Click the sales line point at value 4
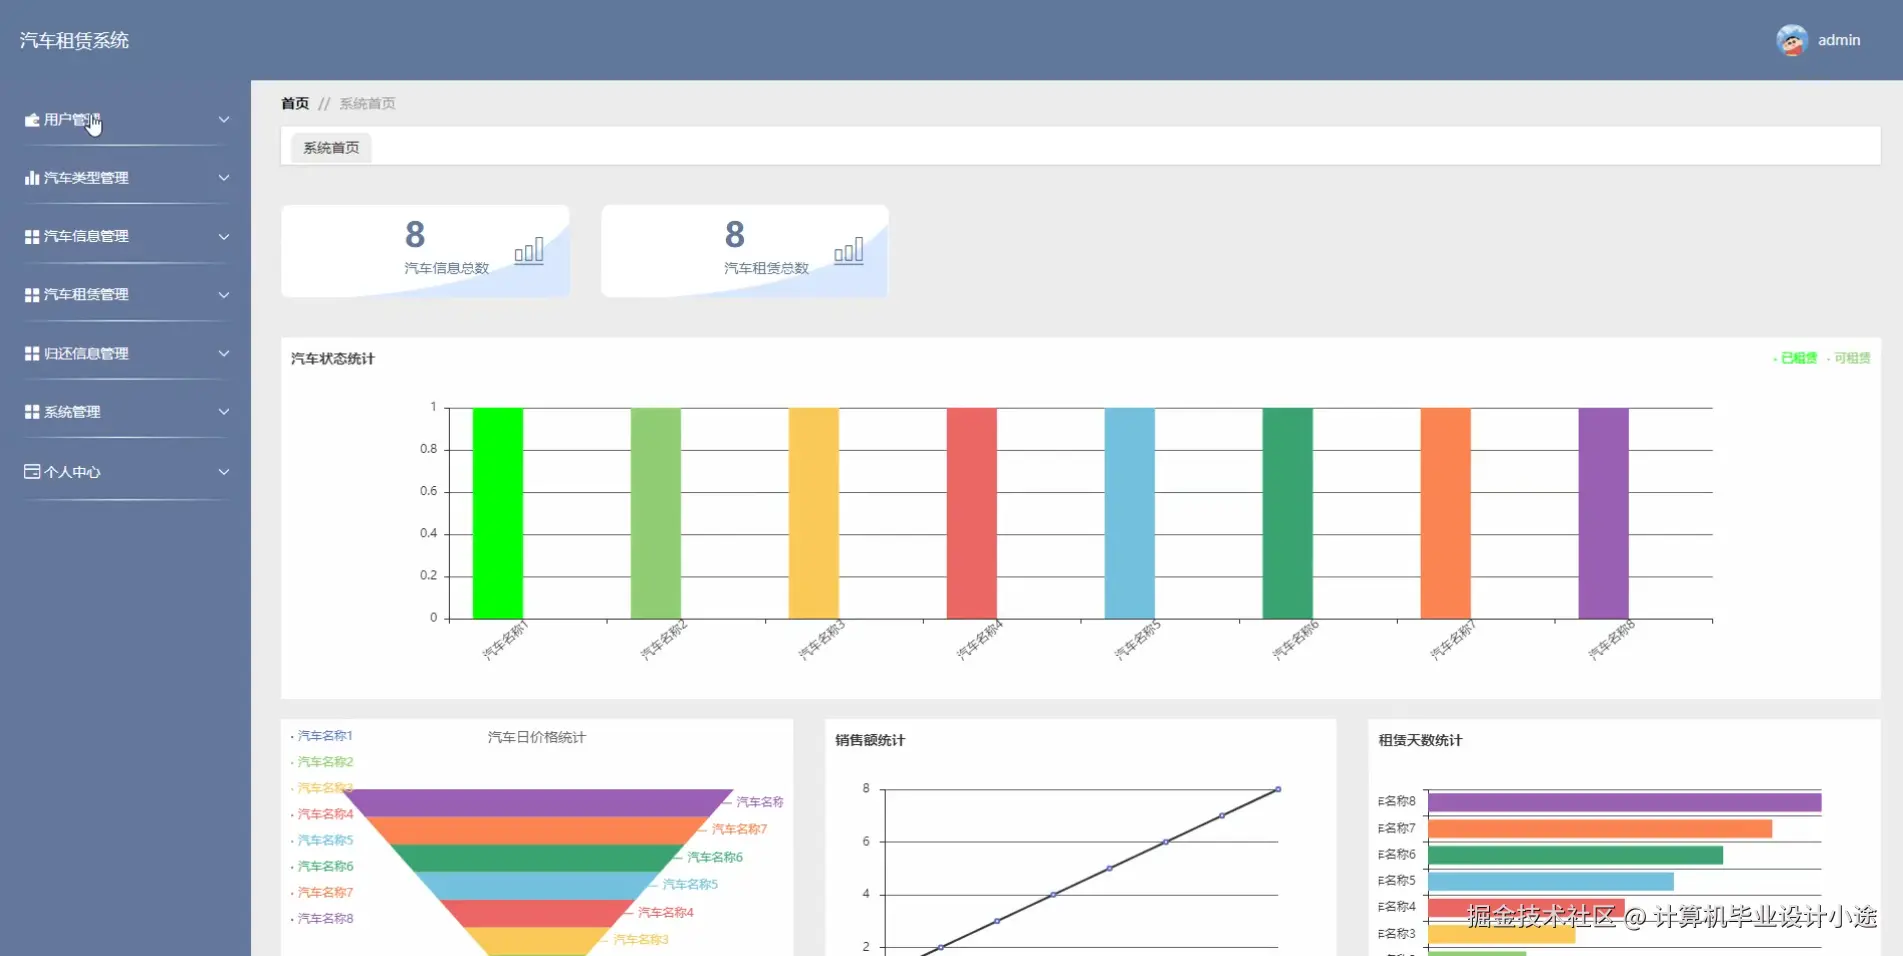This screenshot has height=956, width=1903. tap(1053, 894)
